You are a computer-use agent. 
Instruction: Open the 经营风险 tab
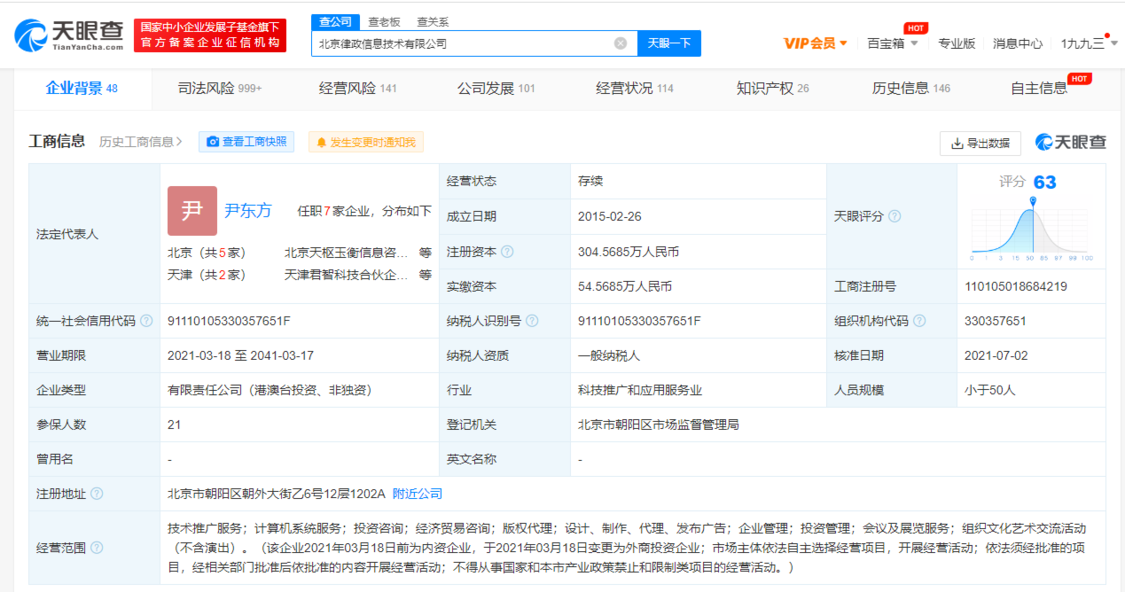coord(357,88)
